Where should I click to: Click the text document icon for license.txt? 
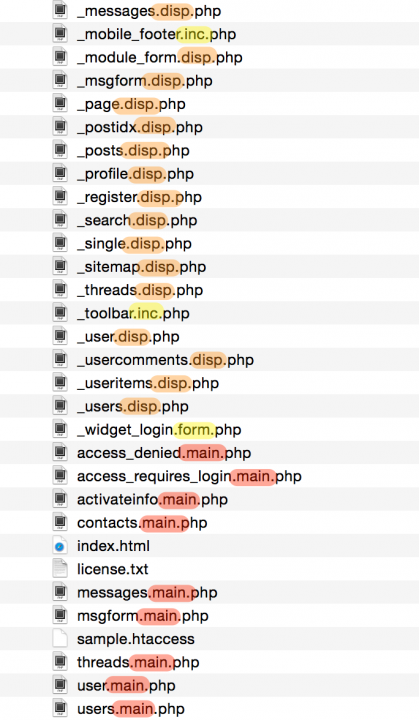tap(60, 569)
